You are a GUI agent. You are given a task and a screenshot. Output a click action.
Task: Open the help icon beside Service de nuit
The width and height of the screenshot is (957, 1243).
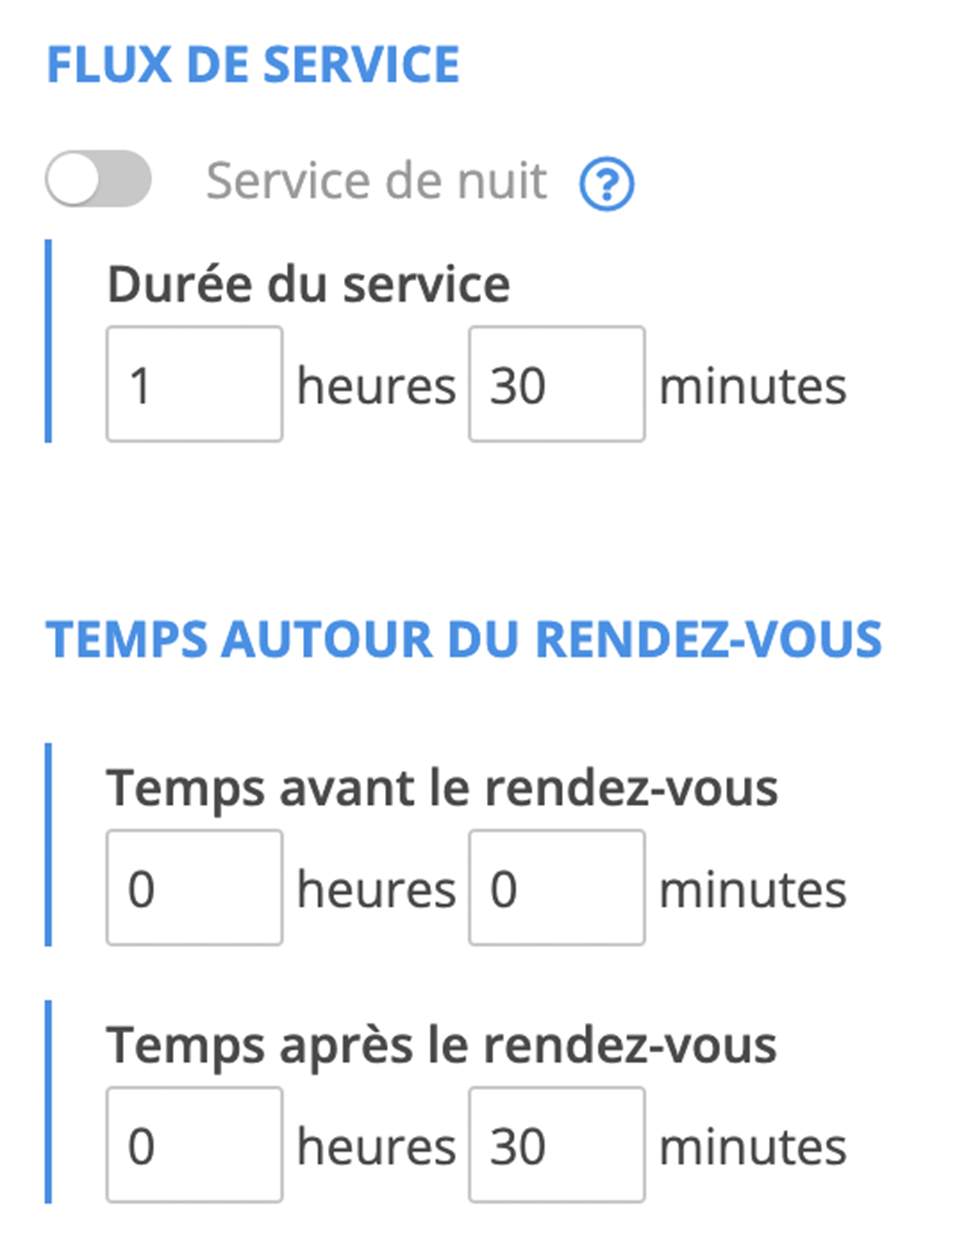tap(607, 185)
